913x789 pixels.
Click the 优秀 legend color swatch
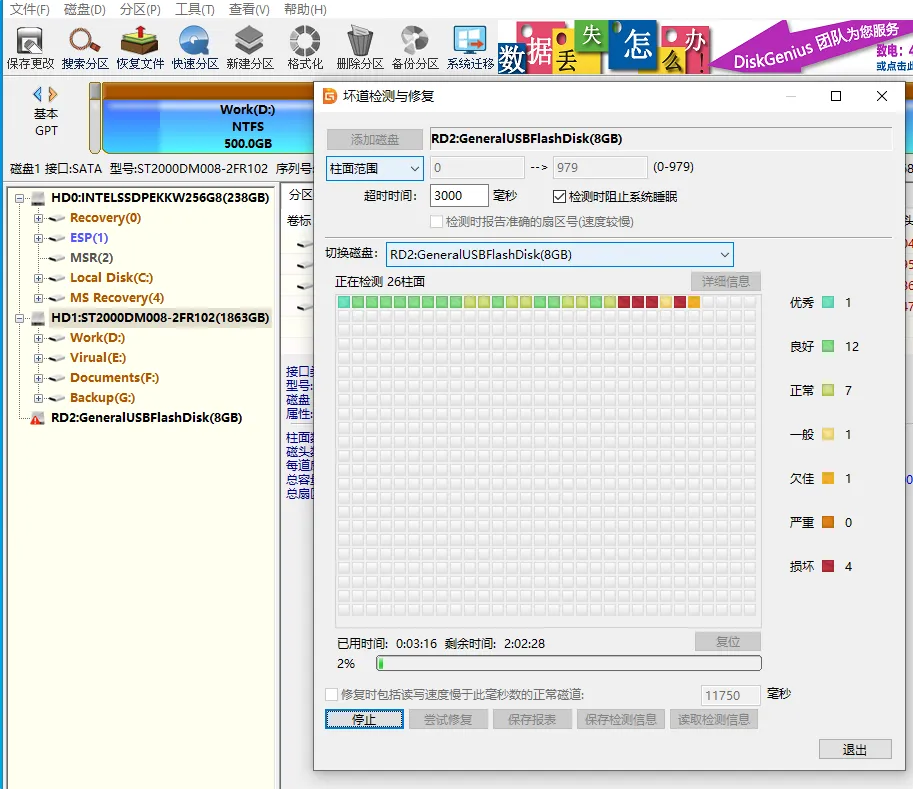828,302
